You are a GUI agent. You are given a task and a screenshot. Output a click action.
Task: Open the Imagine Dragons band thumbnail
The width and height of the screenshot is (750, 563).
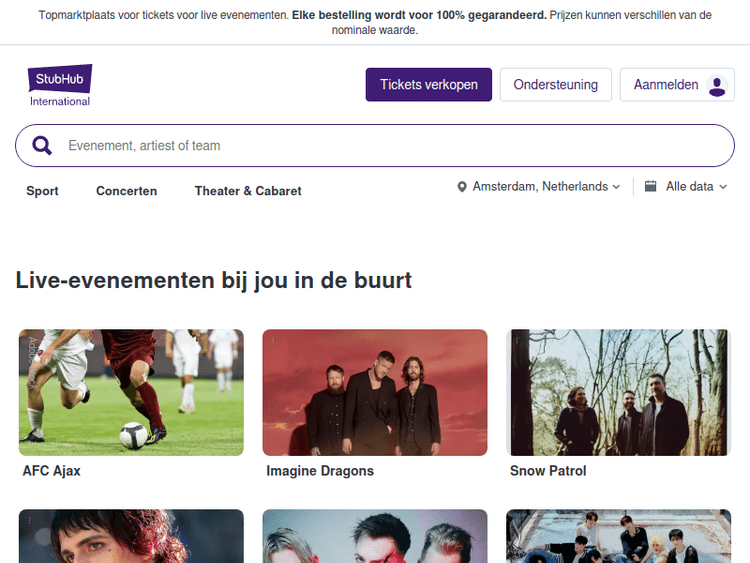375,392
